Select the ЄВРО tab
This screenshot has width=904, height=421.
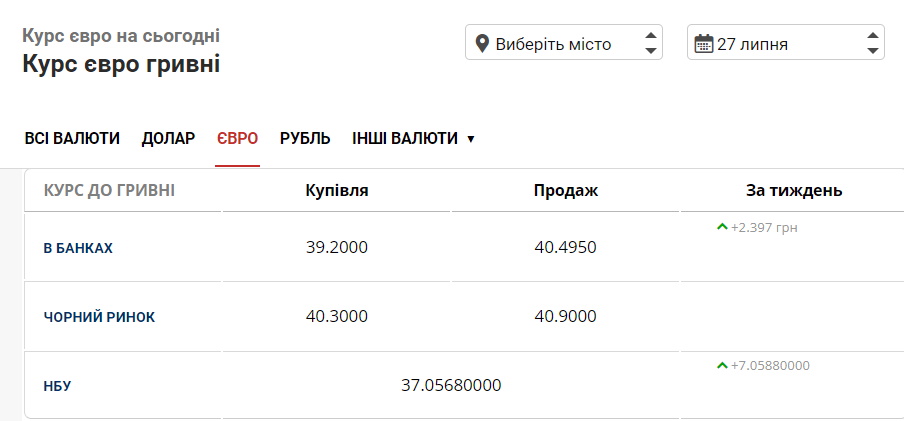[x=237, y=138]
